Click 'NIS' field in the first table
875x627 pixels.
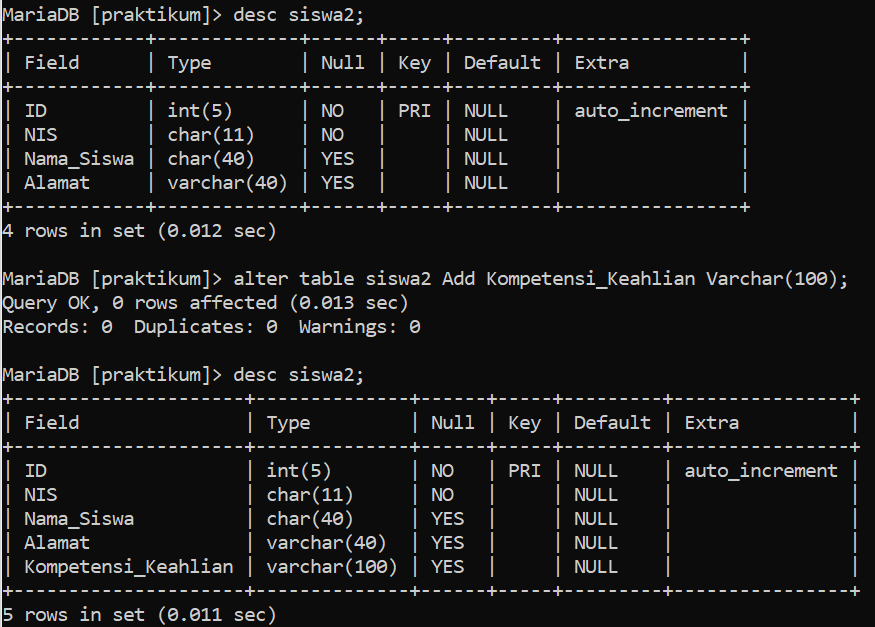[x=40, y=135]
